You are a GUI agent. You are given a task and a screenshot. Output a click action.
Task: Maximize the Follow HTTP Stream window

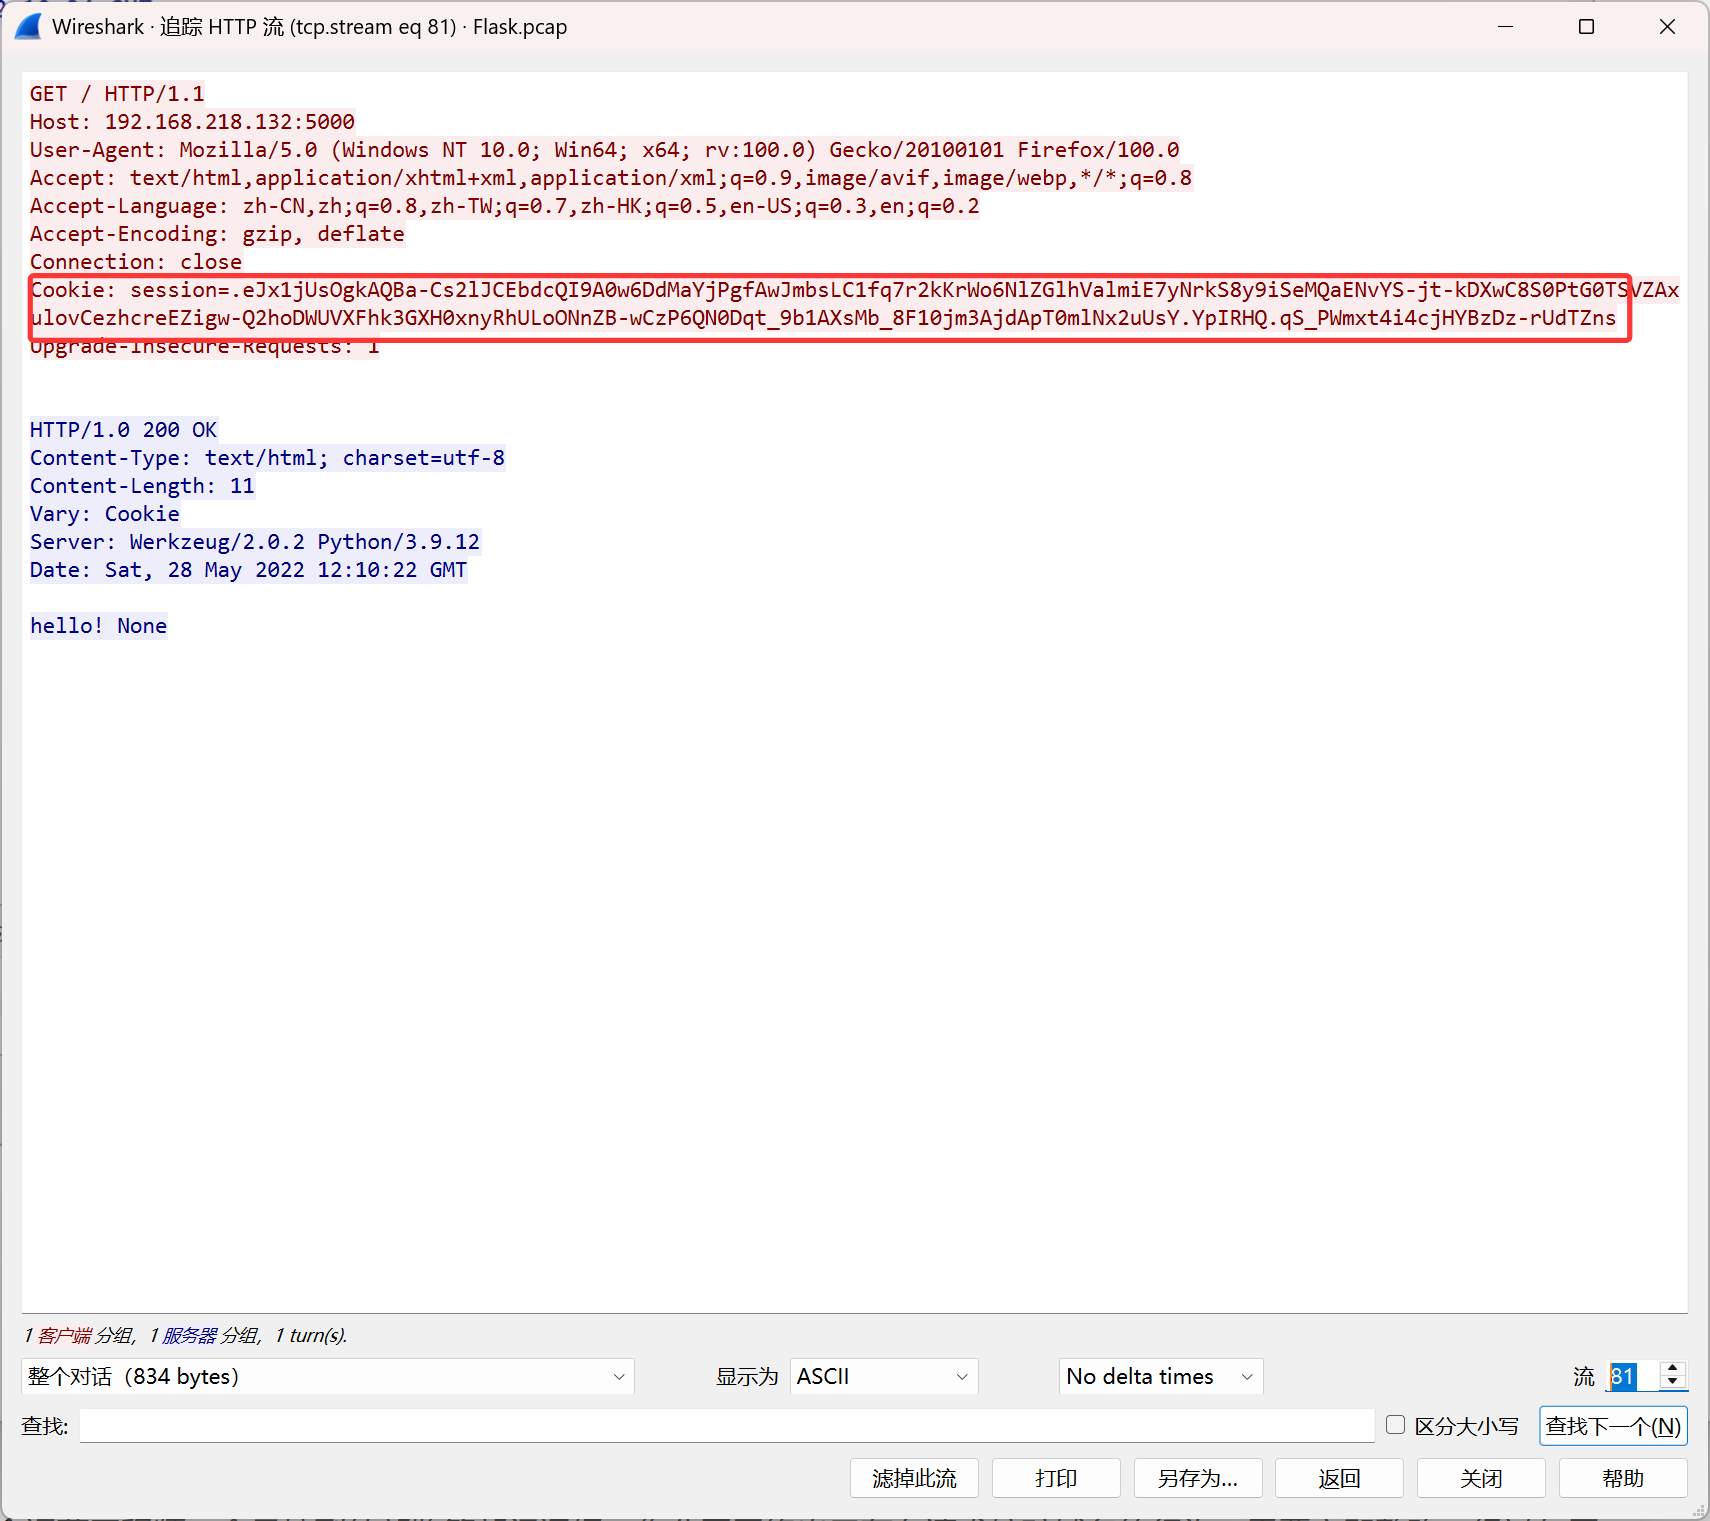pos(1586,26)
